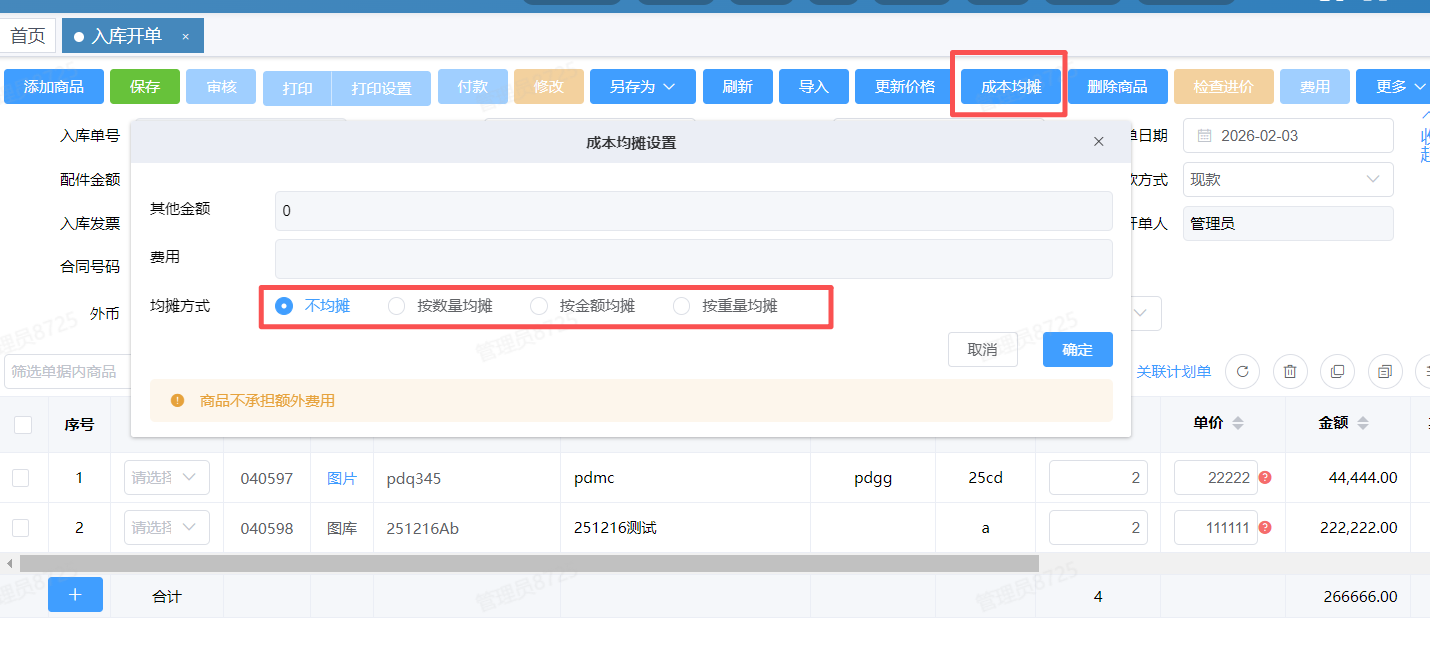1430x665 pixels.
Task: Click the warning icon before 商品不承担额外费用
Action: [177, 400]
